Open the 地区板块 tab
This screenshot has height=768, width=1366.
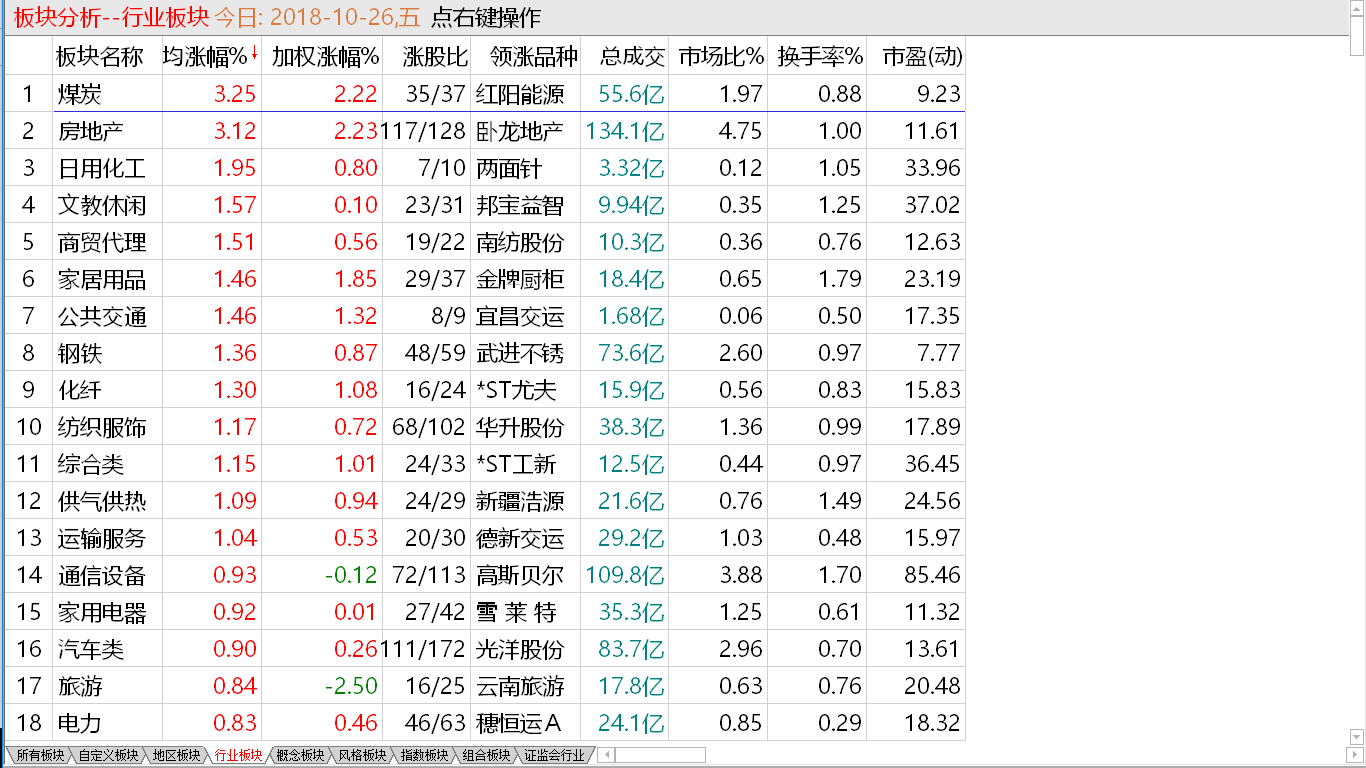click(x=176, y=755)
